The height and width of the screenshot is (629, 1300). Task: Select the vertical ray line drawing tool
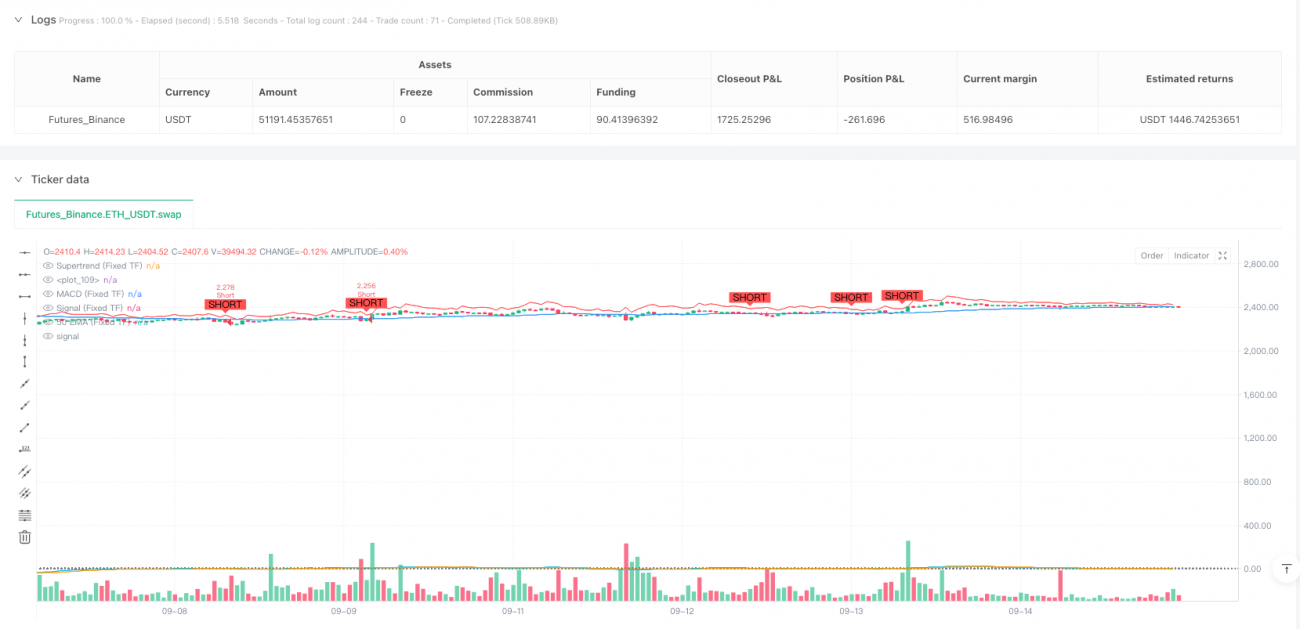(x=25, y=340)
